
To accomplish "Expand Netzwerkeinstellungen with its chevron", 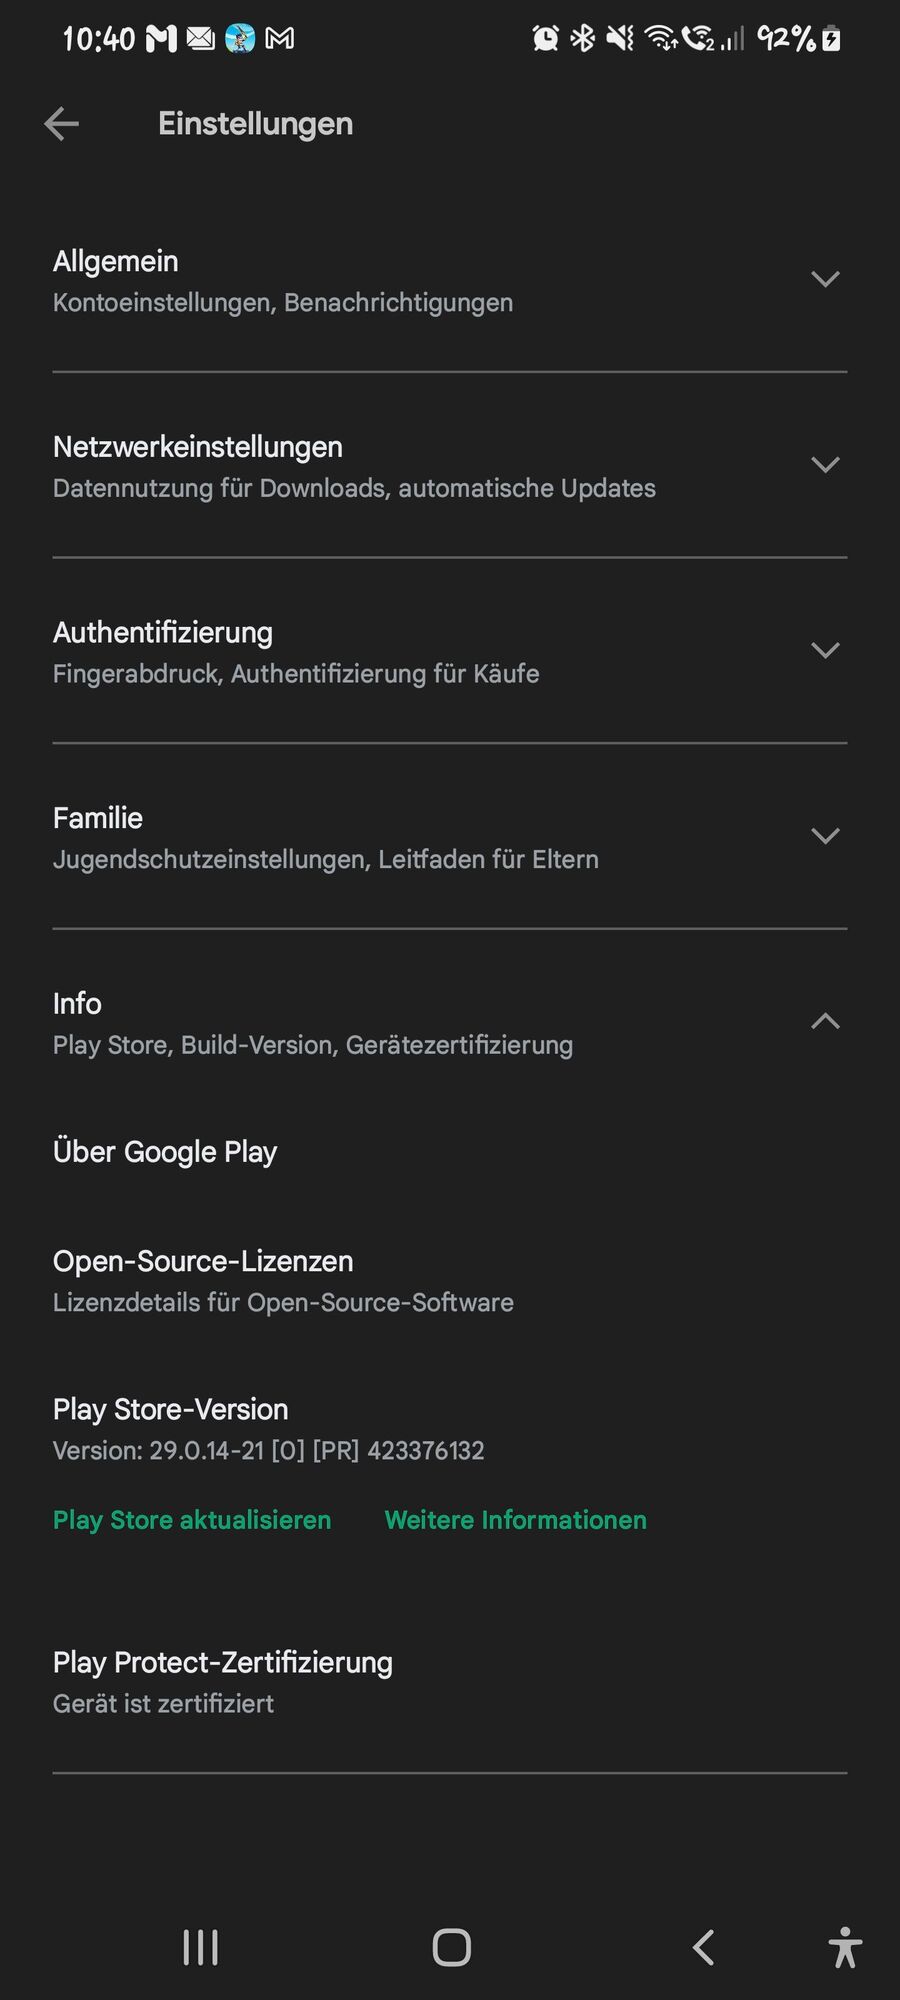I will 825,465.
